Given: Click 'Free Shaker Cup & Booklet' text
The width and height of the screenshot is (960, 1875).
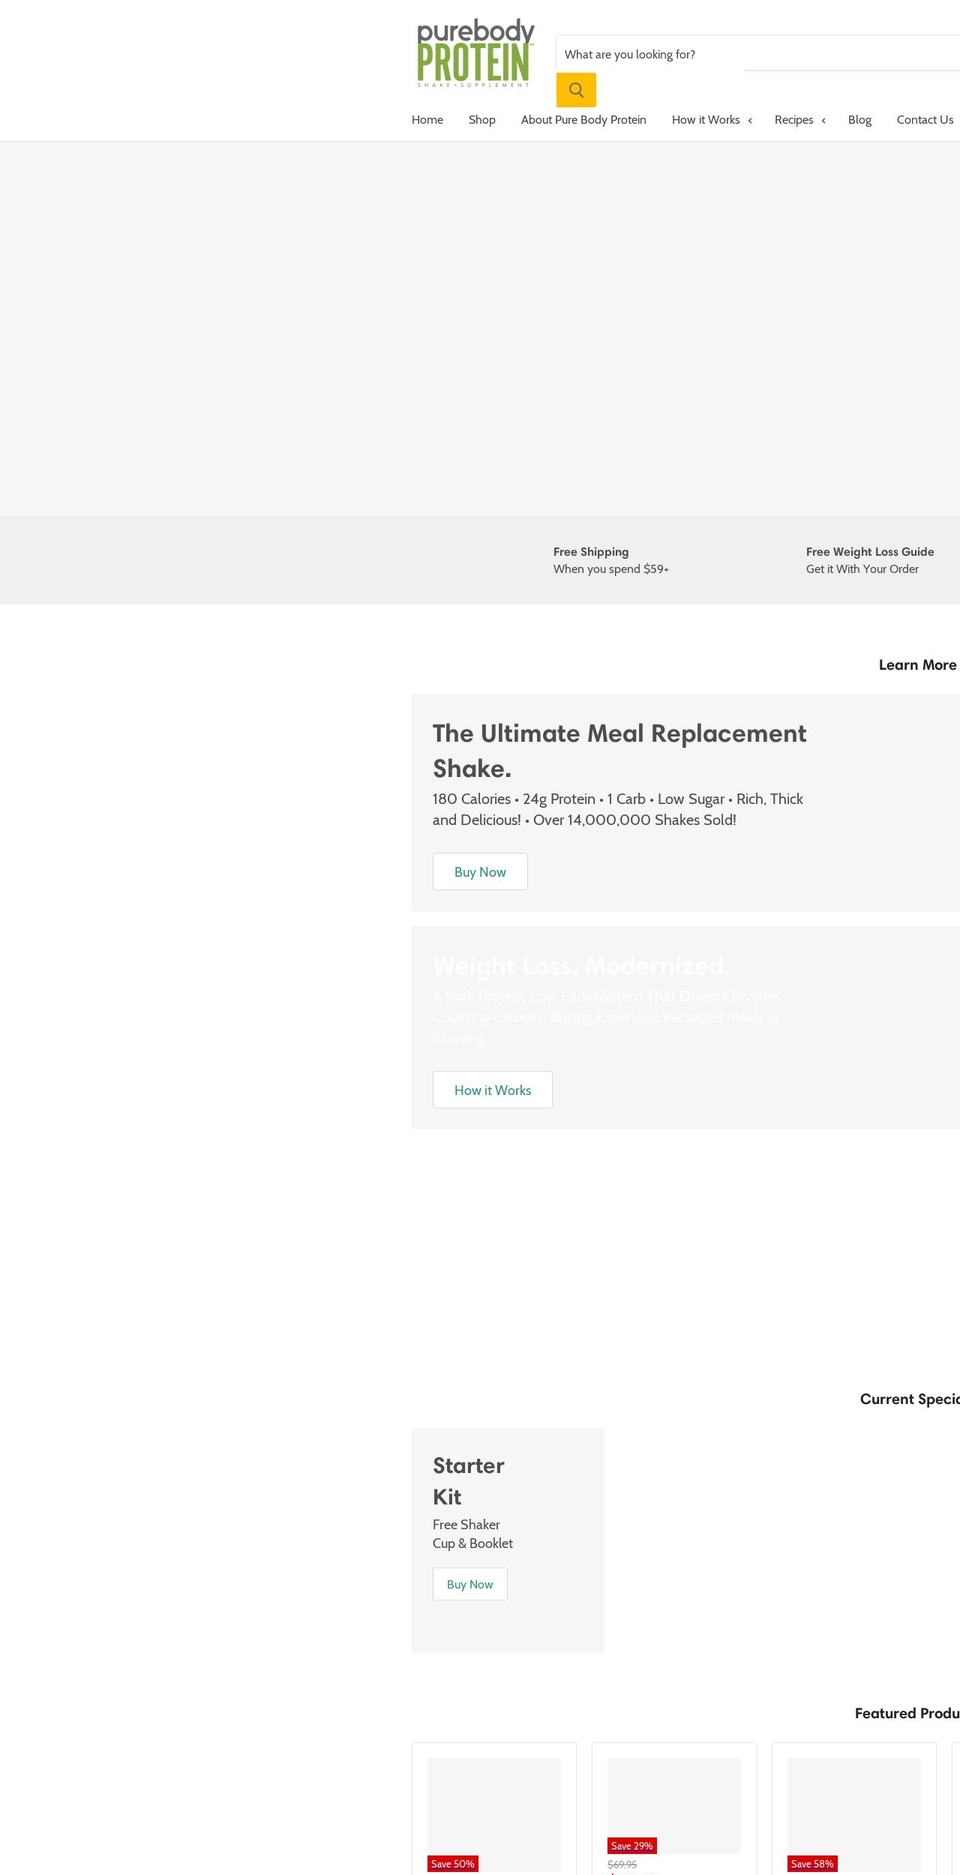Looking at the screenshot, I should click(x=472, y=1534).
